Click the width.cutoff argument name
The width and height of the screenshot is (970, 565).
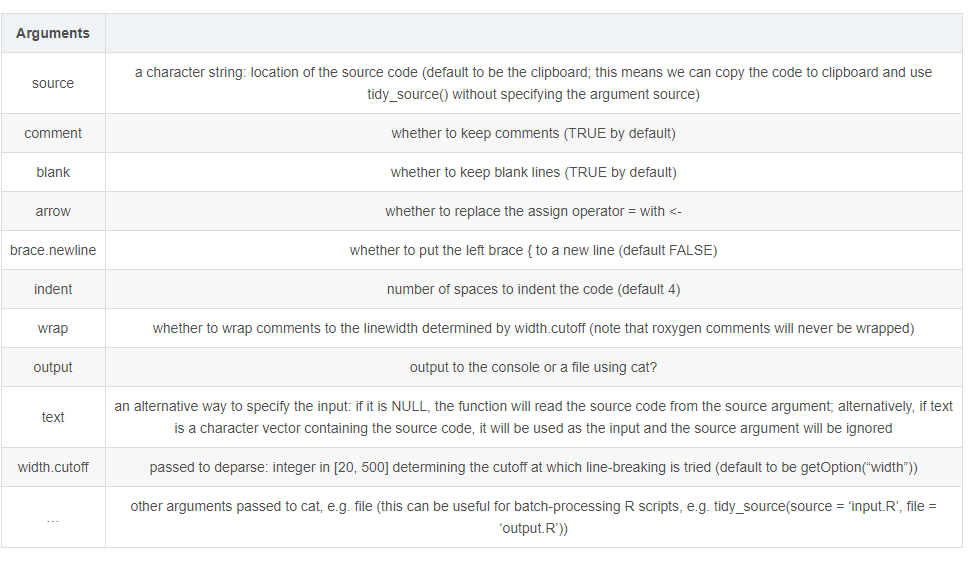[53, 467]
